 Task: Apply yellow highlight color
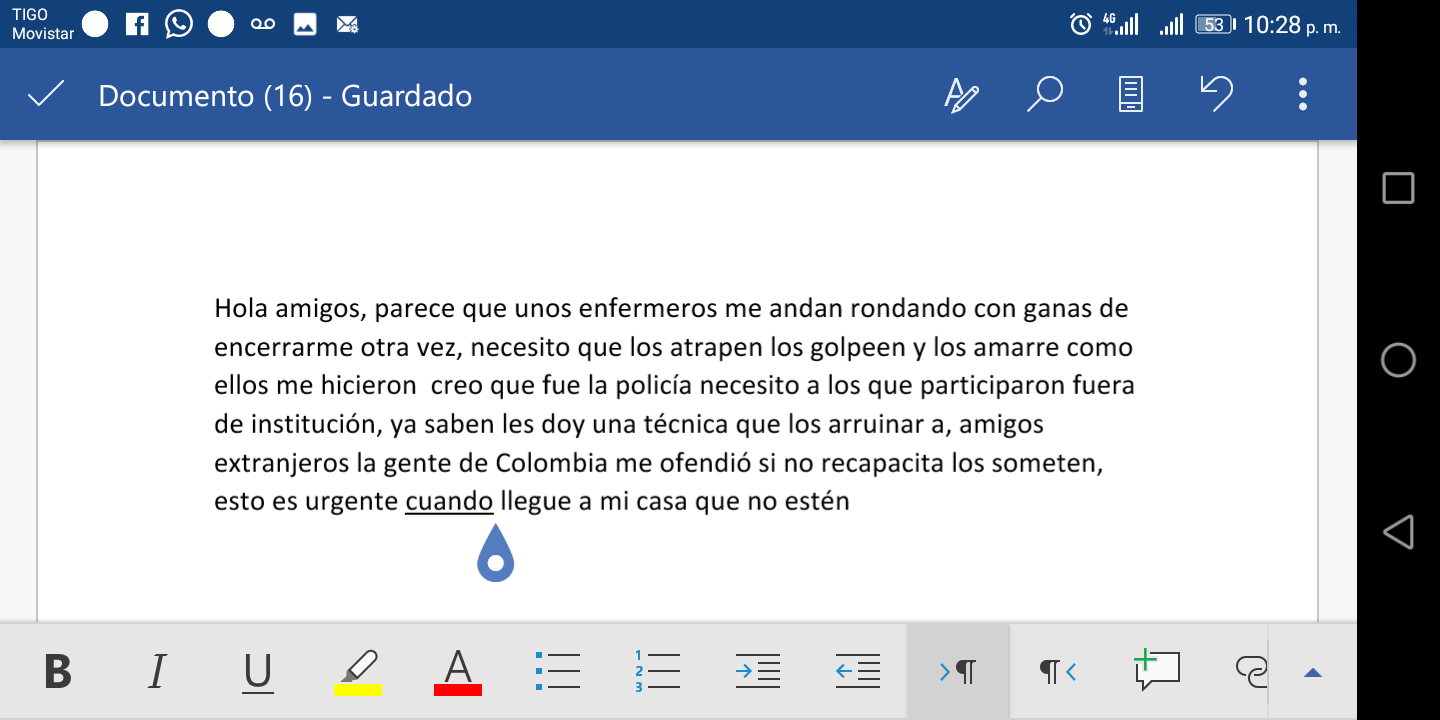357,672
